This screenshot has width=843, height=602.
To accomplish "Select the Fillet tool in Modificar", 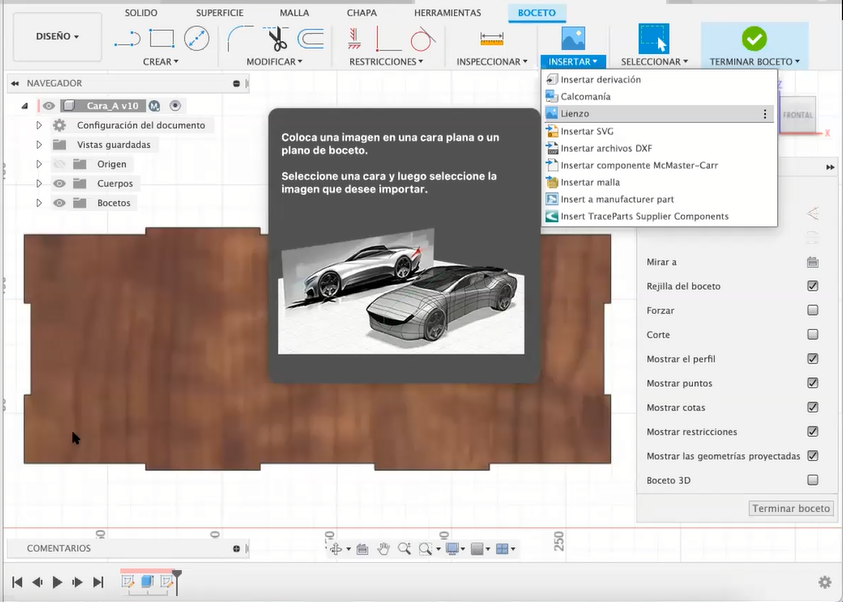I will [241, 39].
